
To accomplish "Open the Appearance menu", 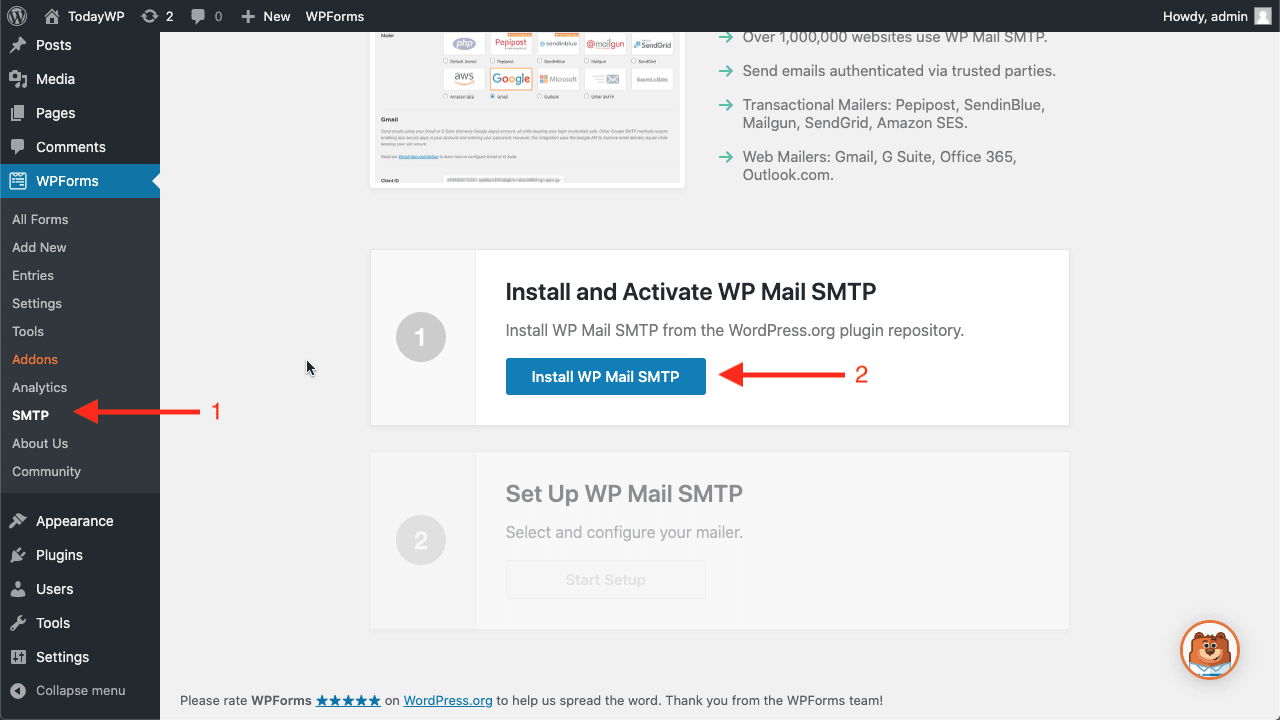I will 80,521.
